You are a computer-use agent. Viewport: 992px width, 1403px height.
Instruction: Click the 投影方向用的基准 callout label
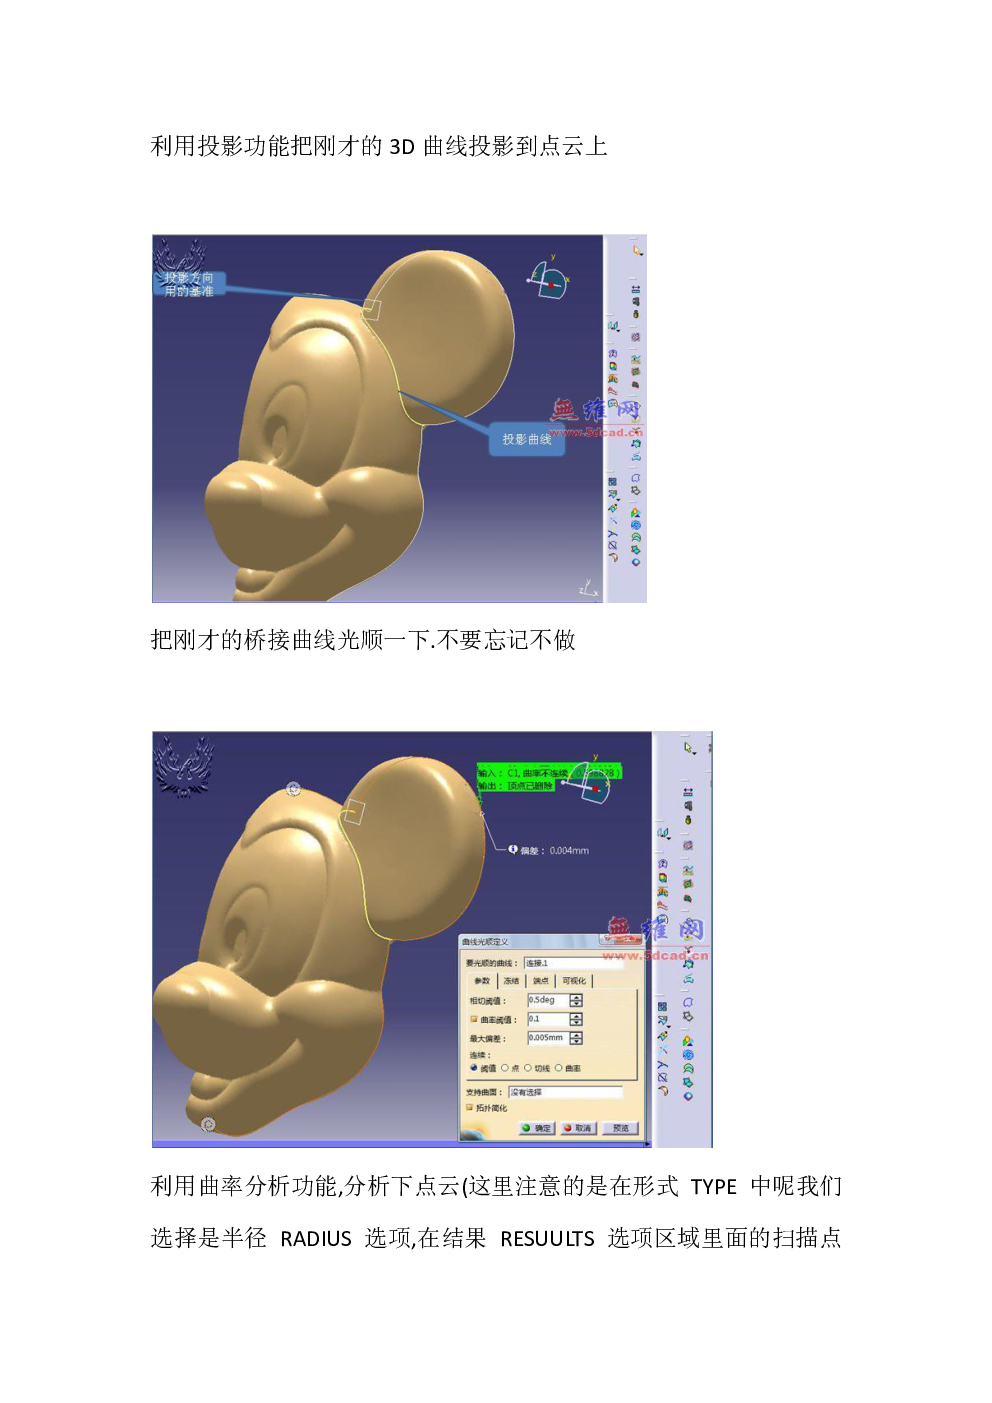189,284
